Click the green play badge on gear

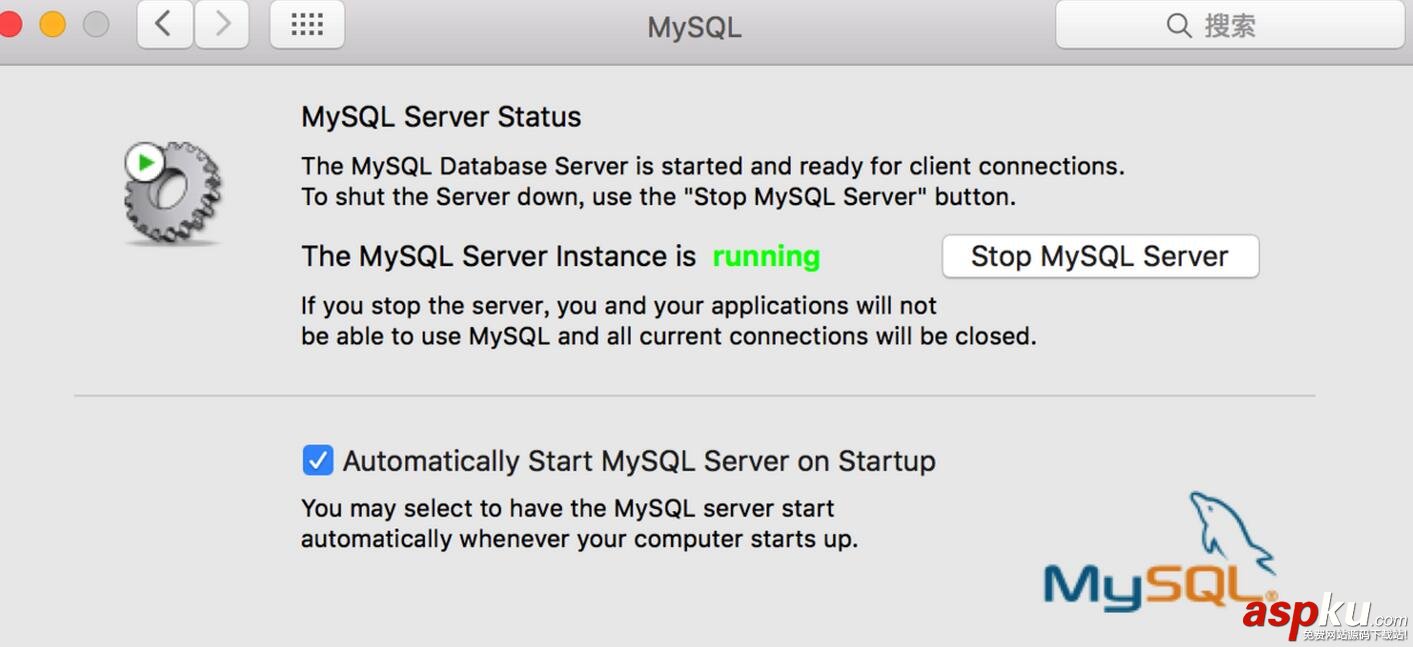tap(145, 162)
